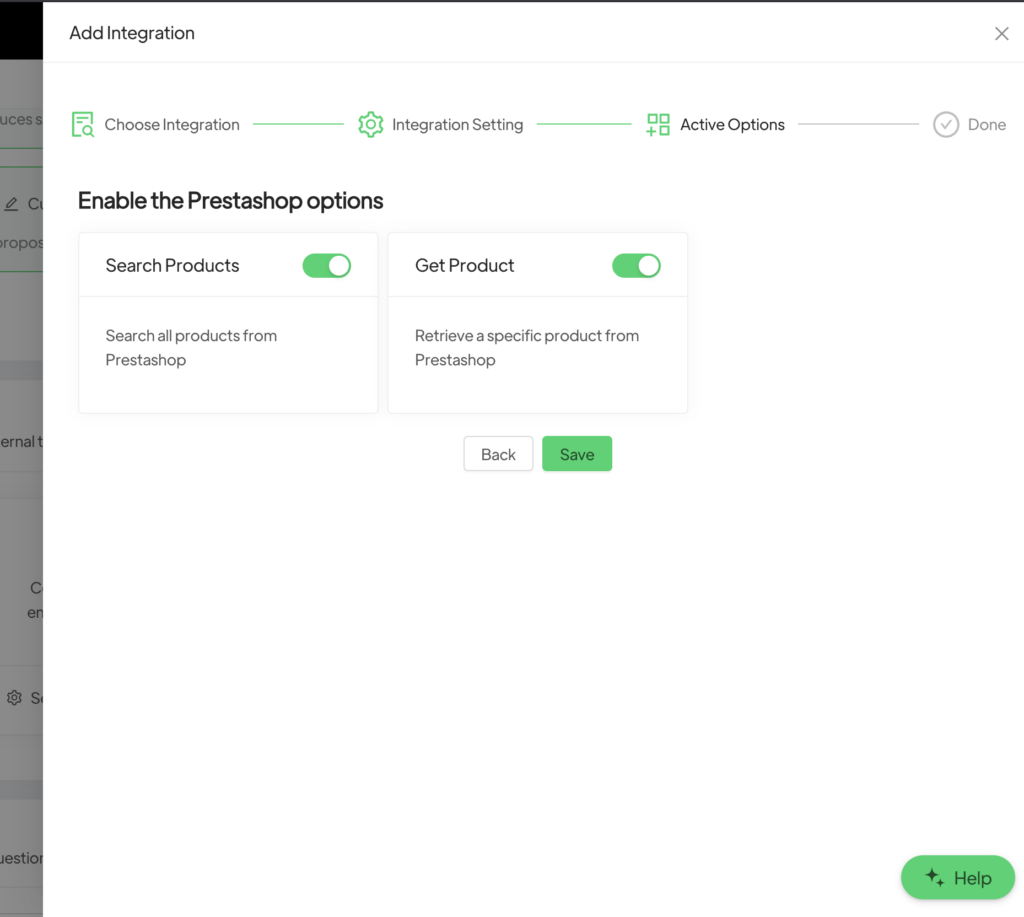Jump to the Integration Setting step label
This screenshot has width=1024, height=917.
pyautogui.click(x=457, y=125)
